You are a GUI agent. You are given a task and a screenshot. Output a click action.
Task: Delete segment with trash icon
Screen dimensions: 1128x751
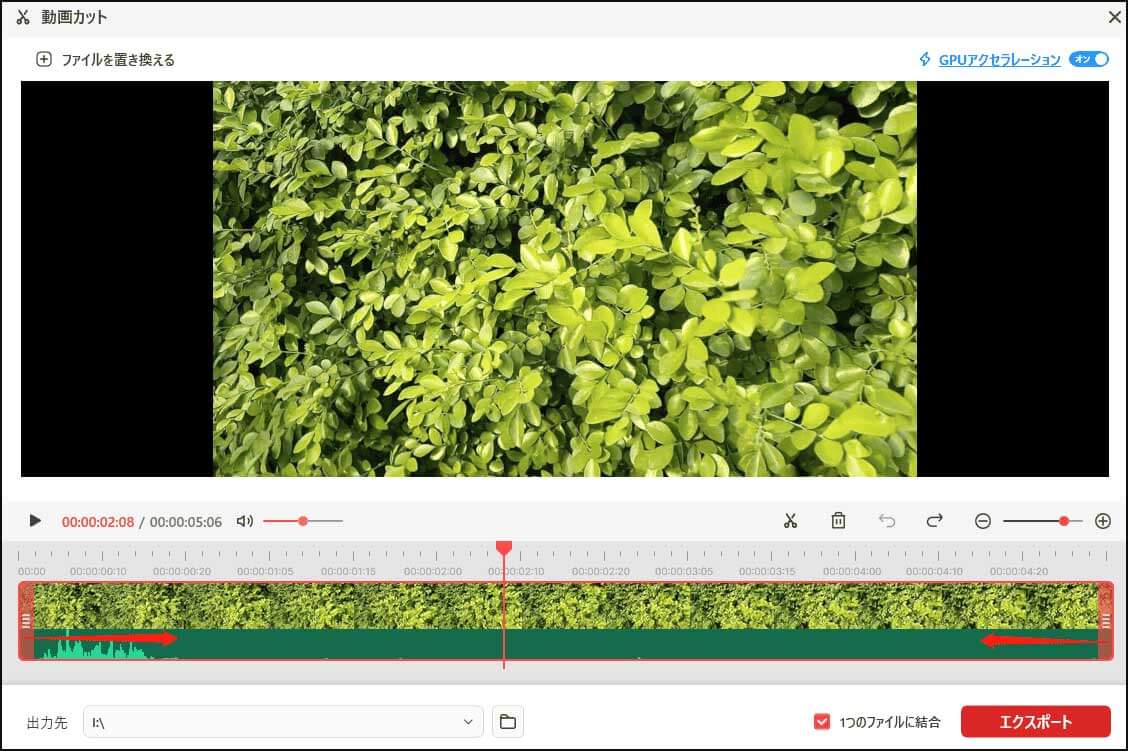point(838,520)
